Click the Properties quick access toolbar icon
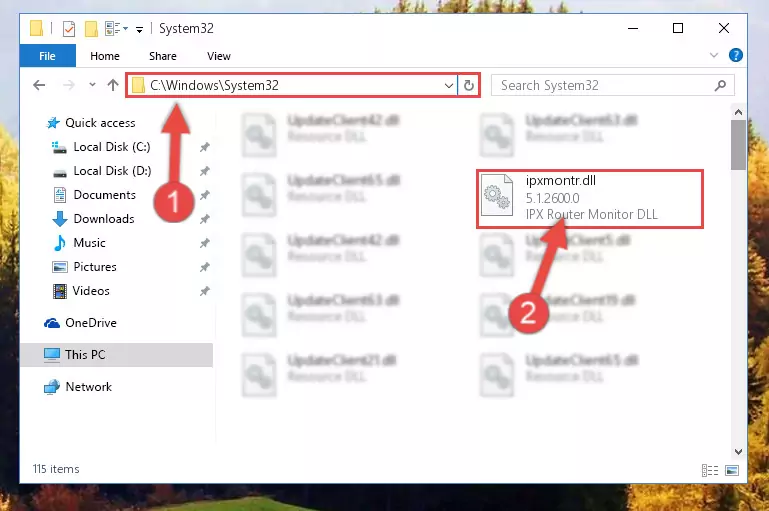This screenshot has height=511, width=769. coord(69,29)
